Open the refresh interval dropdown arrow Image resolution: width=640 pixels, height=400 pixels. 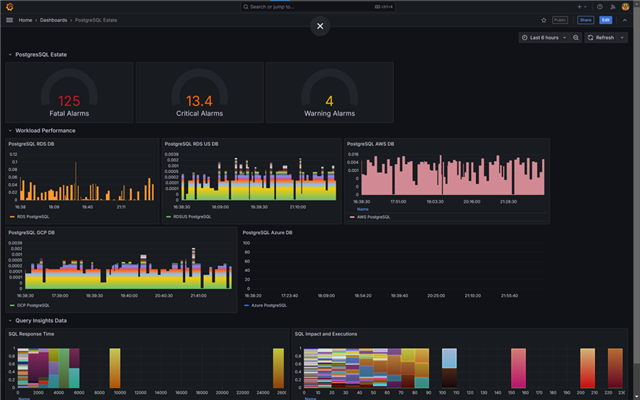coord(622,38)
